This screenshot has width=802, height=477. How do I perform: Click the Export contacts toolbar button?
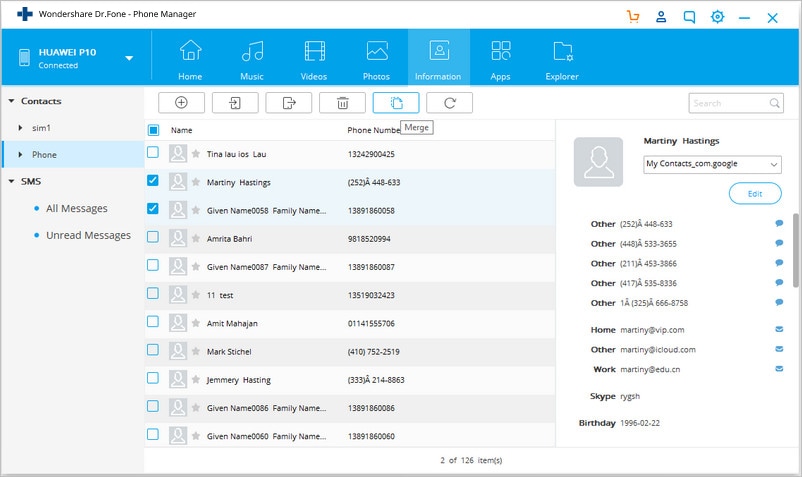pyautogui.click(x=288, y=103)
